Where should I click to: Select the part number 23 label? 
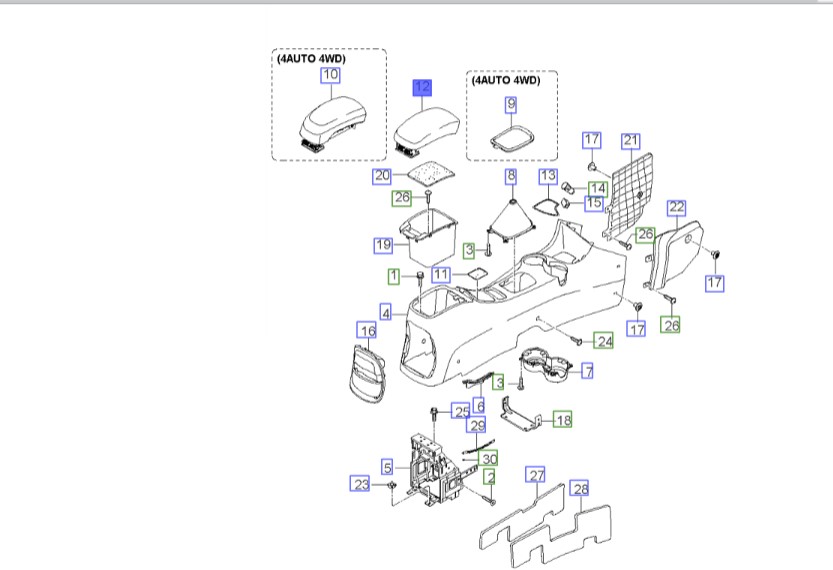359,484
